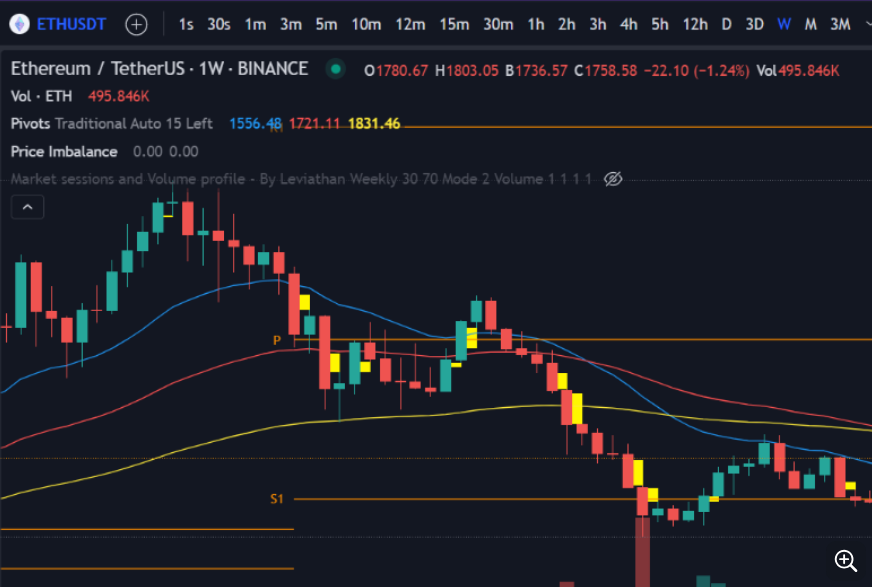Click the green market status dot
Image resolution: width=872 pixels, height=587 pixels.
coord(336,69)
